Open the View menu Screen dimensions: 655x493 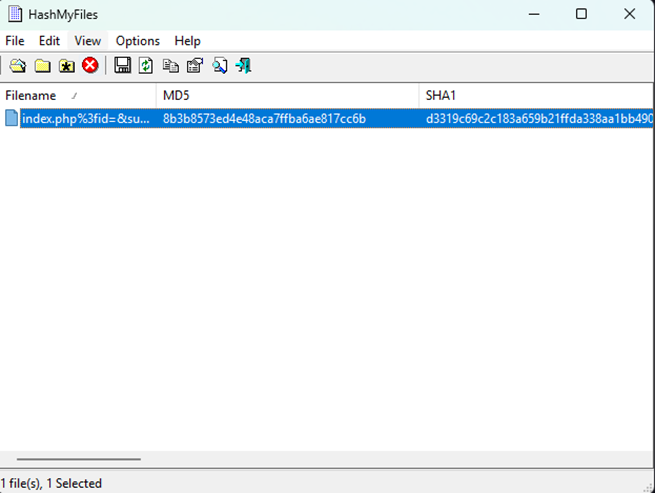(88, 41)
